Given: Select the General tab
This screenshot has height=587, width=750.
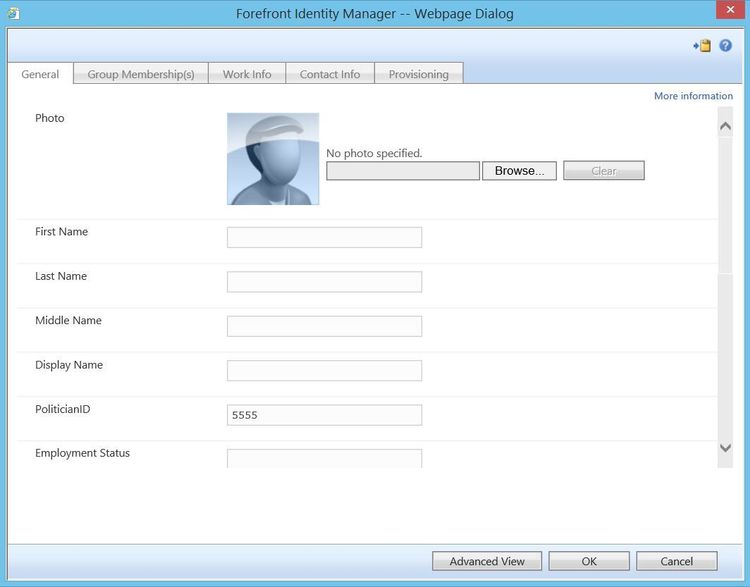Looking at the screenshot, I should click(x=40, y=74).
